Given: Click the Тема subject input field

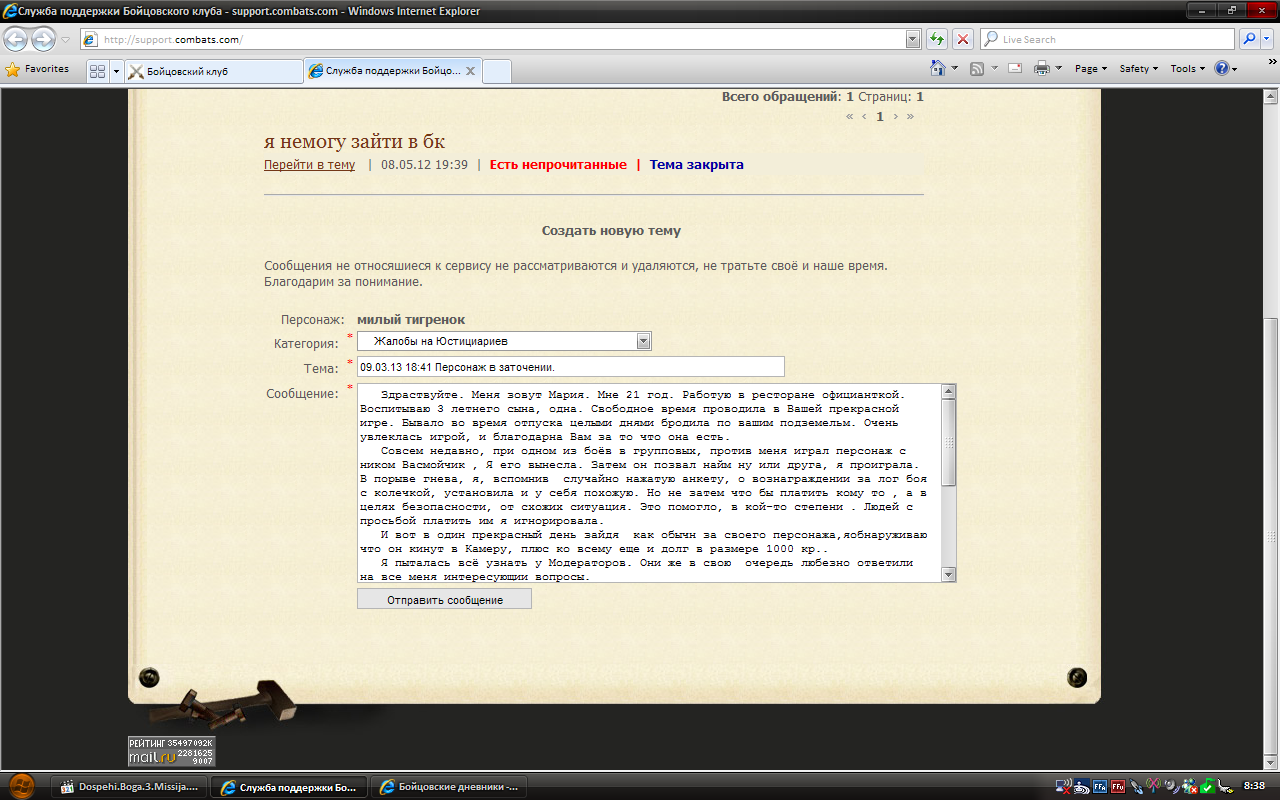Looking at the screenshot, I should coord(571,367).
